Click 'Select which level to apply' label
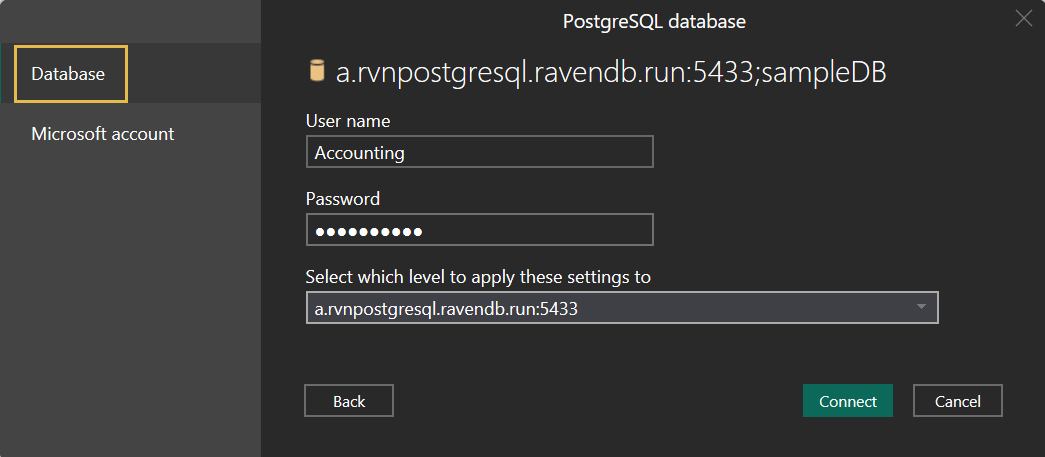Viewport: 1045px width, 457px height. 478,277
